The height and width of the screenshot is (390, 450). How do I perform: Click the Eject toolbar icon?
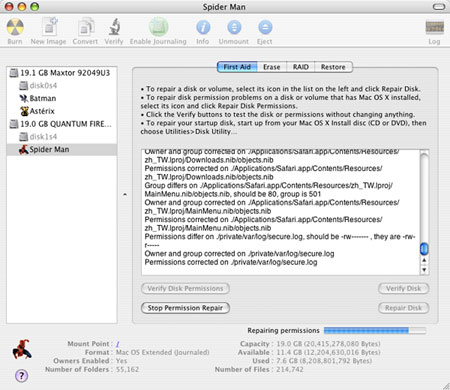[265, 27]
